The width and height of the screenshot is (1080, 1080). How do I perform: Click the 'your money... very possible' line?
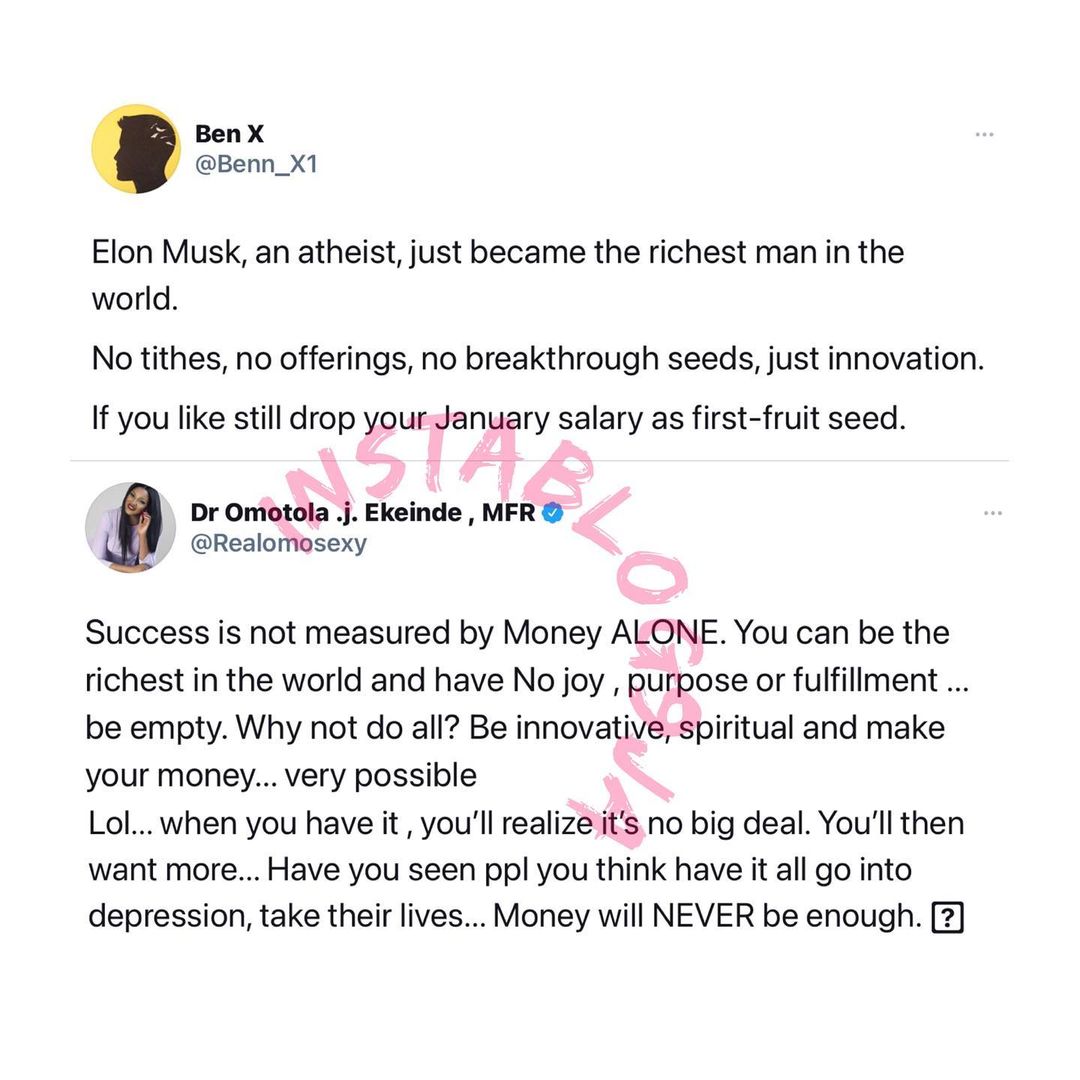(281, 775)
